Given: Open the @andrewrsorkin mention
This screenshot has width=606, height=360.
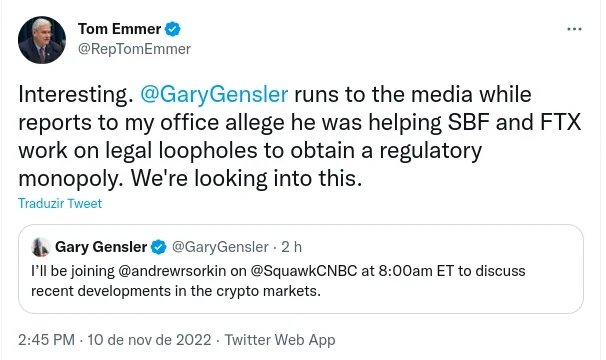Looking at the screenshot, I should point(172,271).
